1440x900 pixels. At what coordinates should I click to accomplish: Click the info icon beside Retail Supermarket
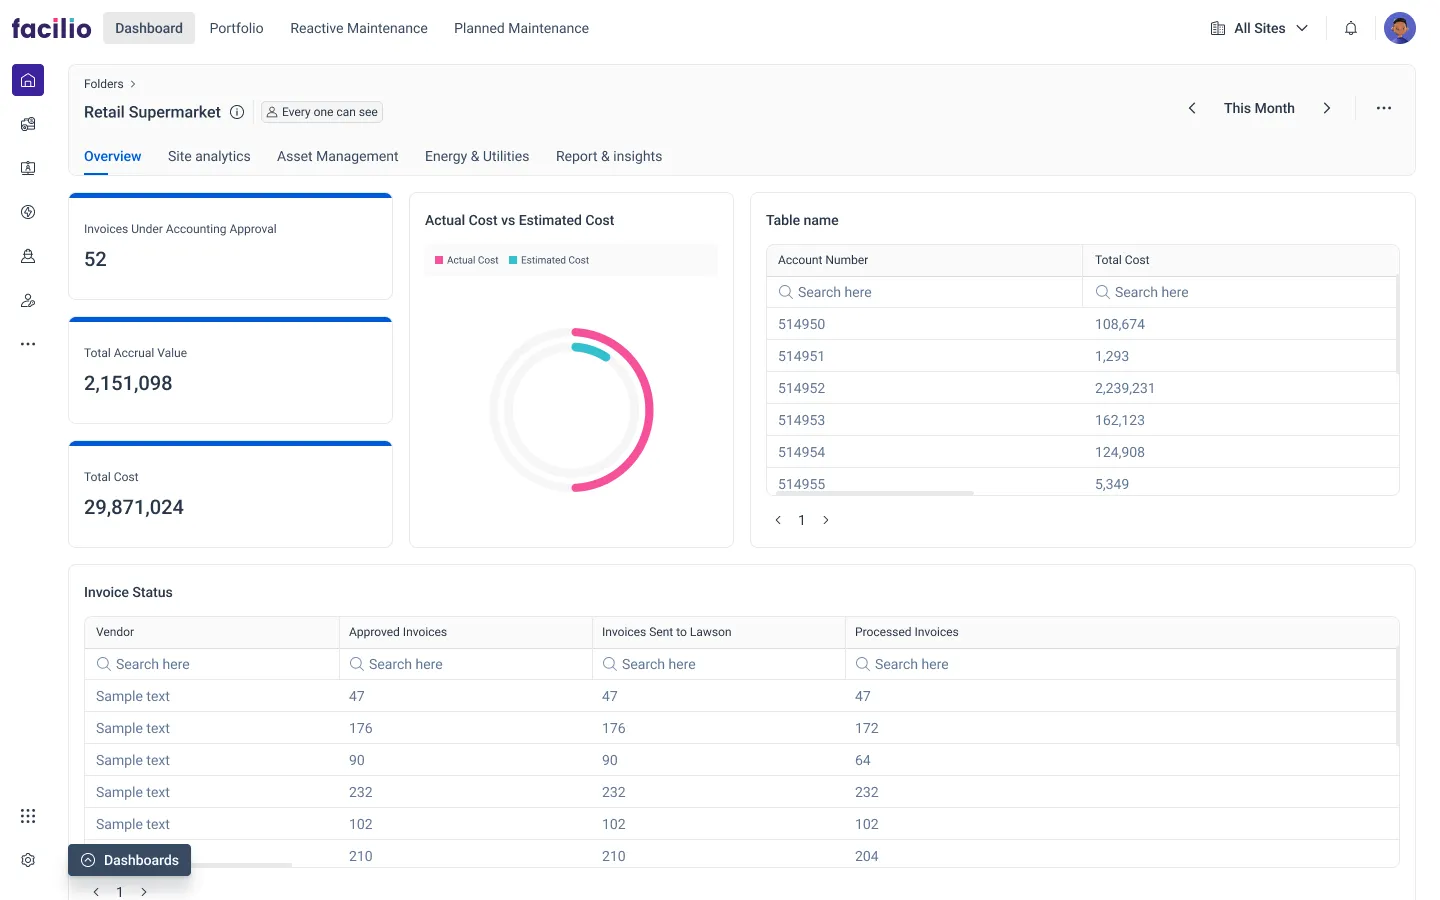(x=237, y=112)
